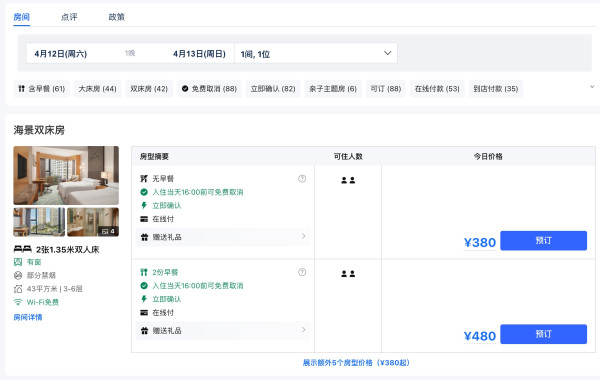Click the 房型摘要 column header
The height and width of the screenshot is (380, 600).
point(154,157)
